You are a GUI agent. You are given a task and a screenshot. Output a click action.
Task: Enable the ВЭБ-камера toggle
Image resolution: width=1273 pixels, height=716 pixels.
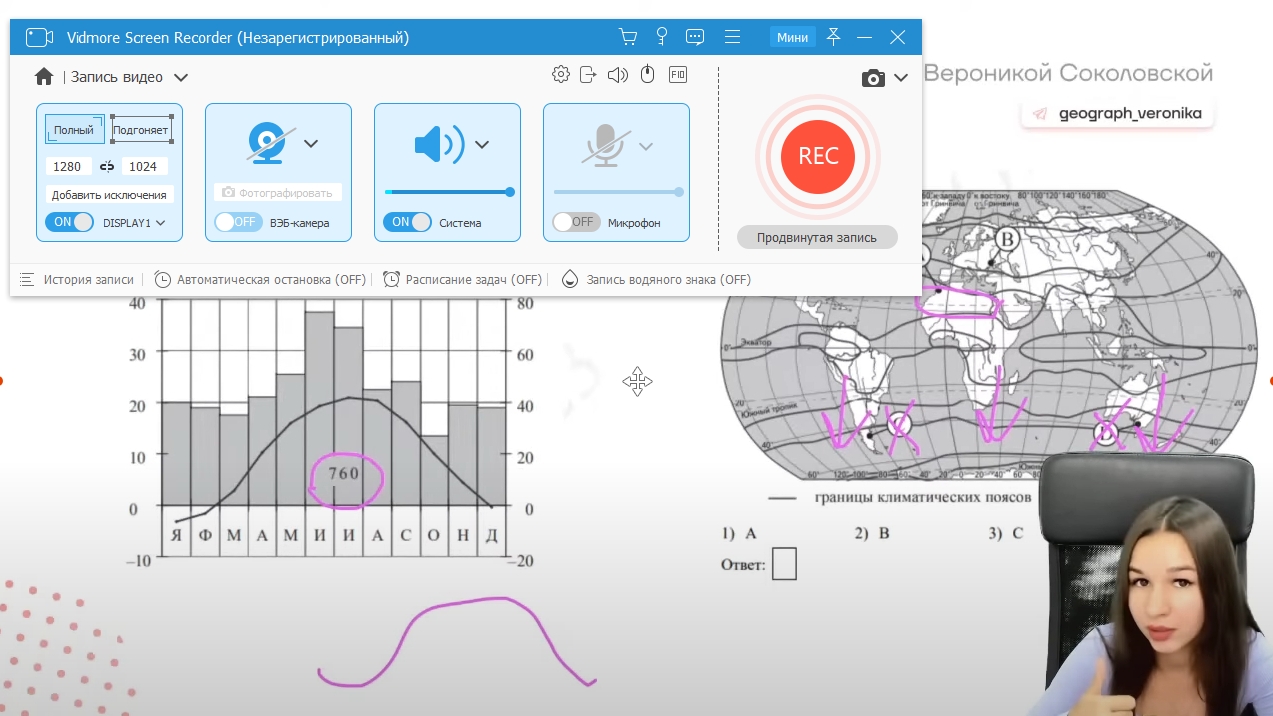[238, 222]
